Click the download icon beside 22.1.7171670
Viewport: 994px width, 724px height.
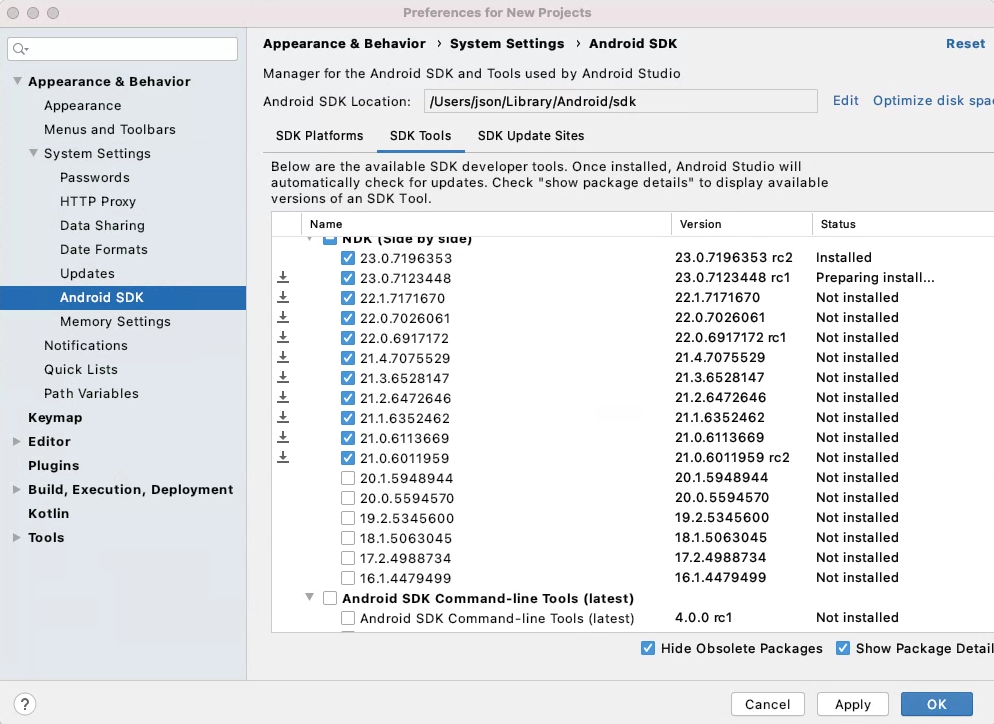[x=283, y=297]
